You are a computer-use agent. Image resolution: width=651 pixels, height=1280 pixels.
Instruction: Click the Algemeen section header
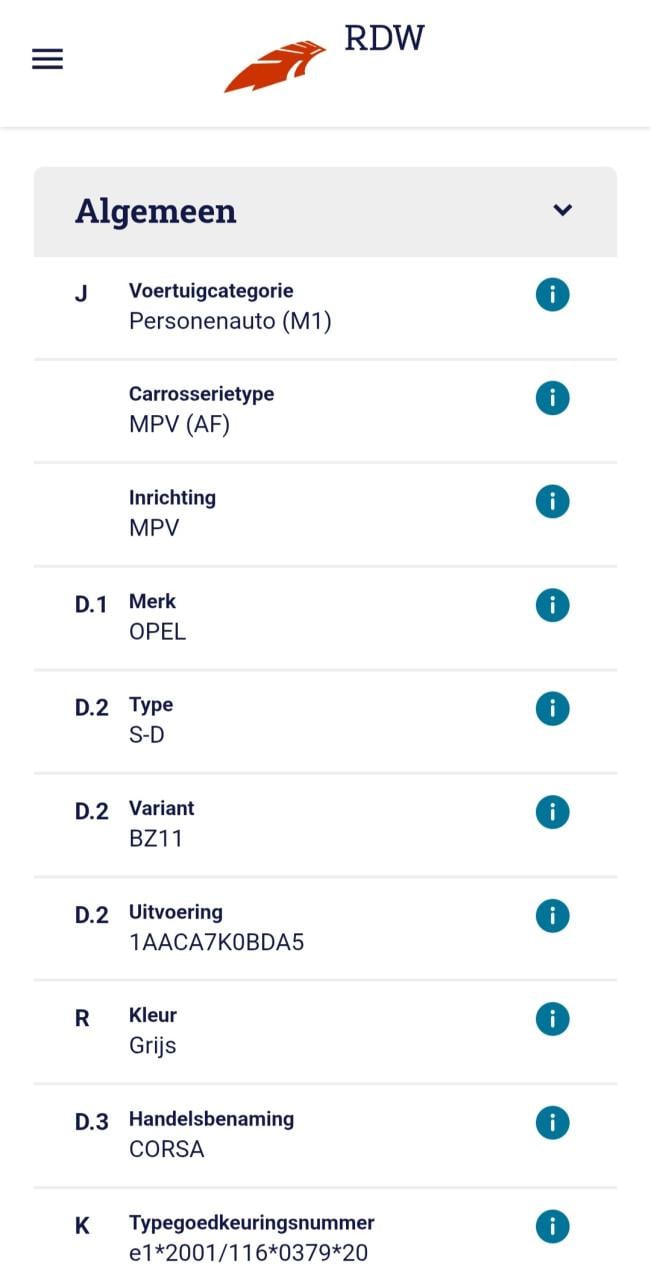pos(156,212)
